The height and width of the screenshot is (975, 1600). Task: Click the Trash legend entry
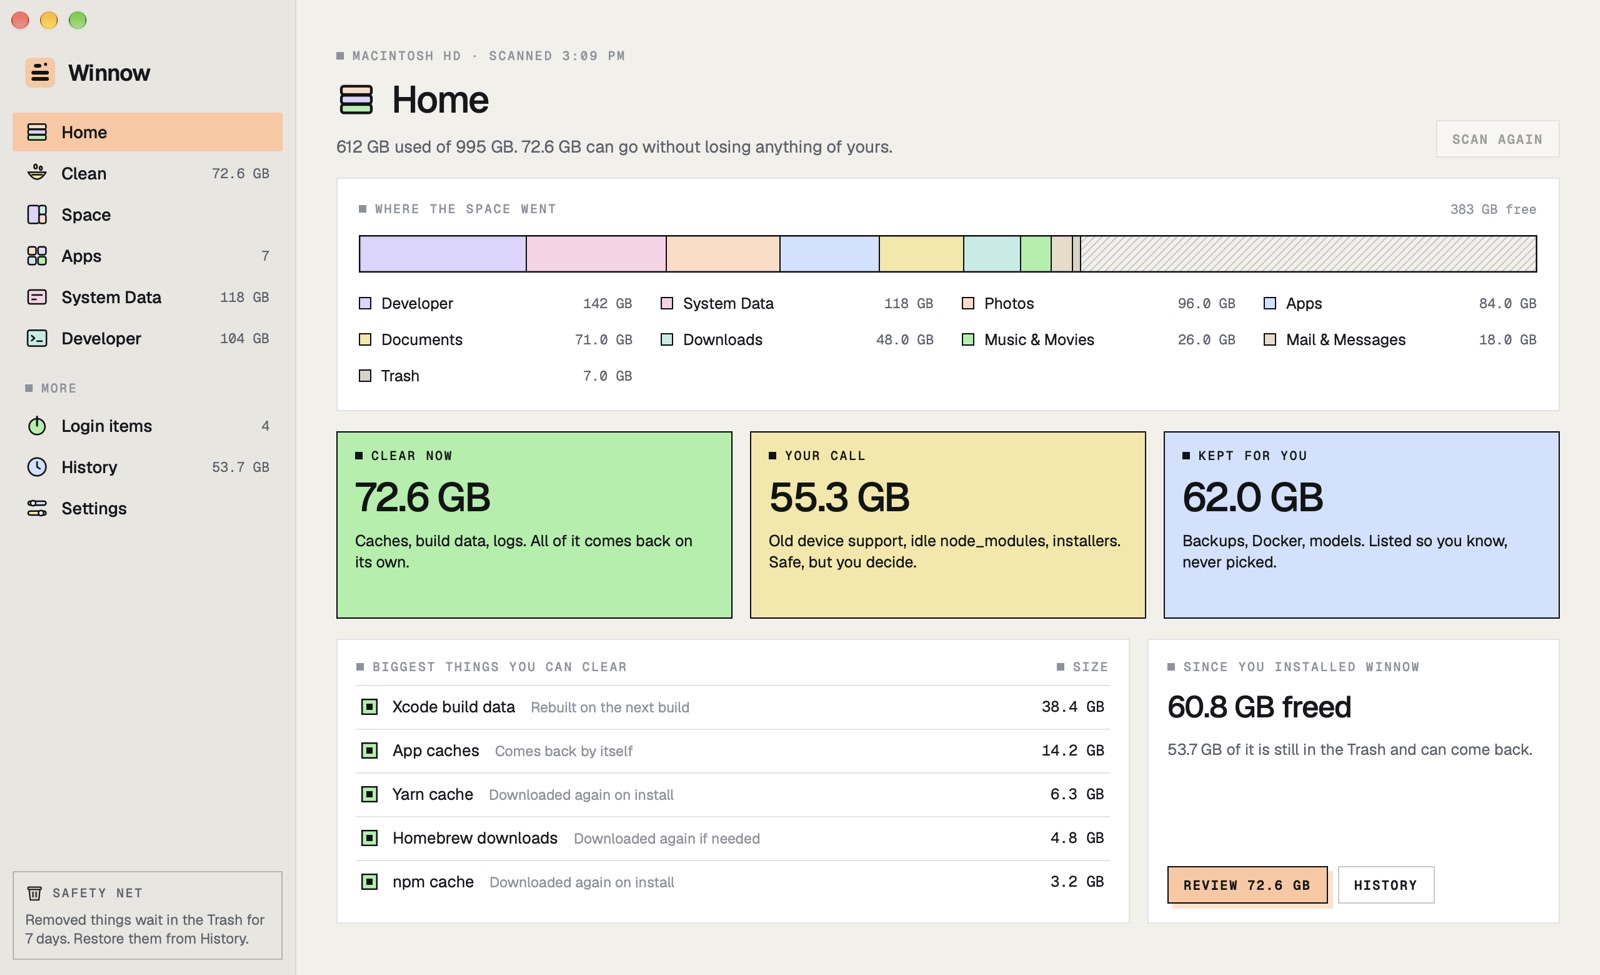tap(495, 376)
